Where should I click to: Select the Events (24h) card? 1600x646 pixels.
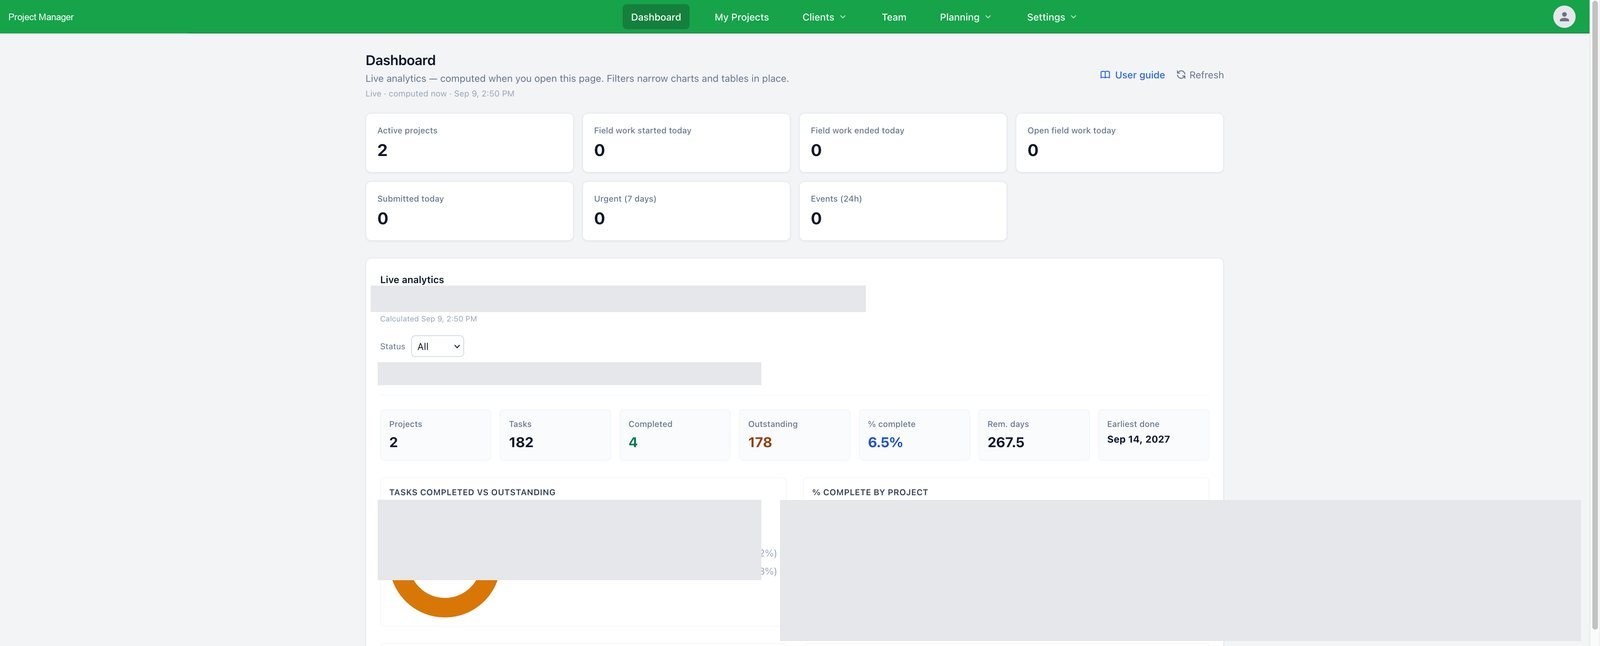coord(903,211)
